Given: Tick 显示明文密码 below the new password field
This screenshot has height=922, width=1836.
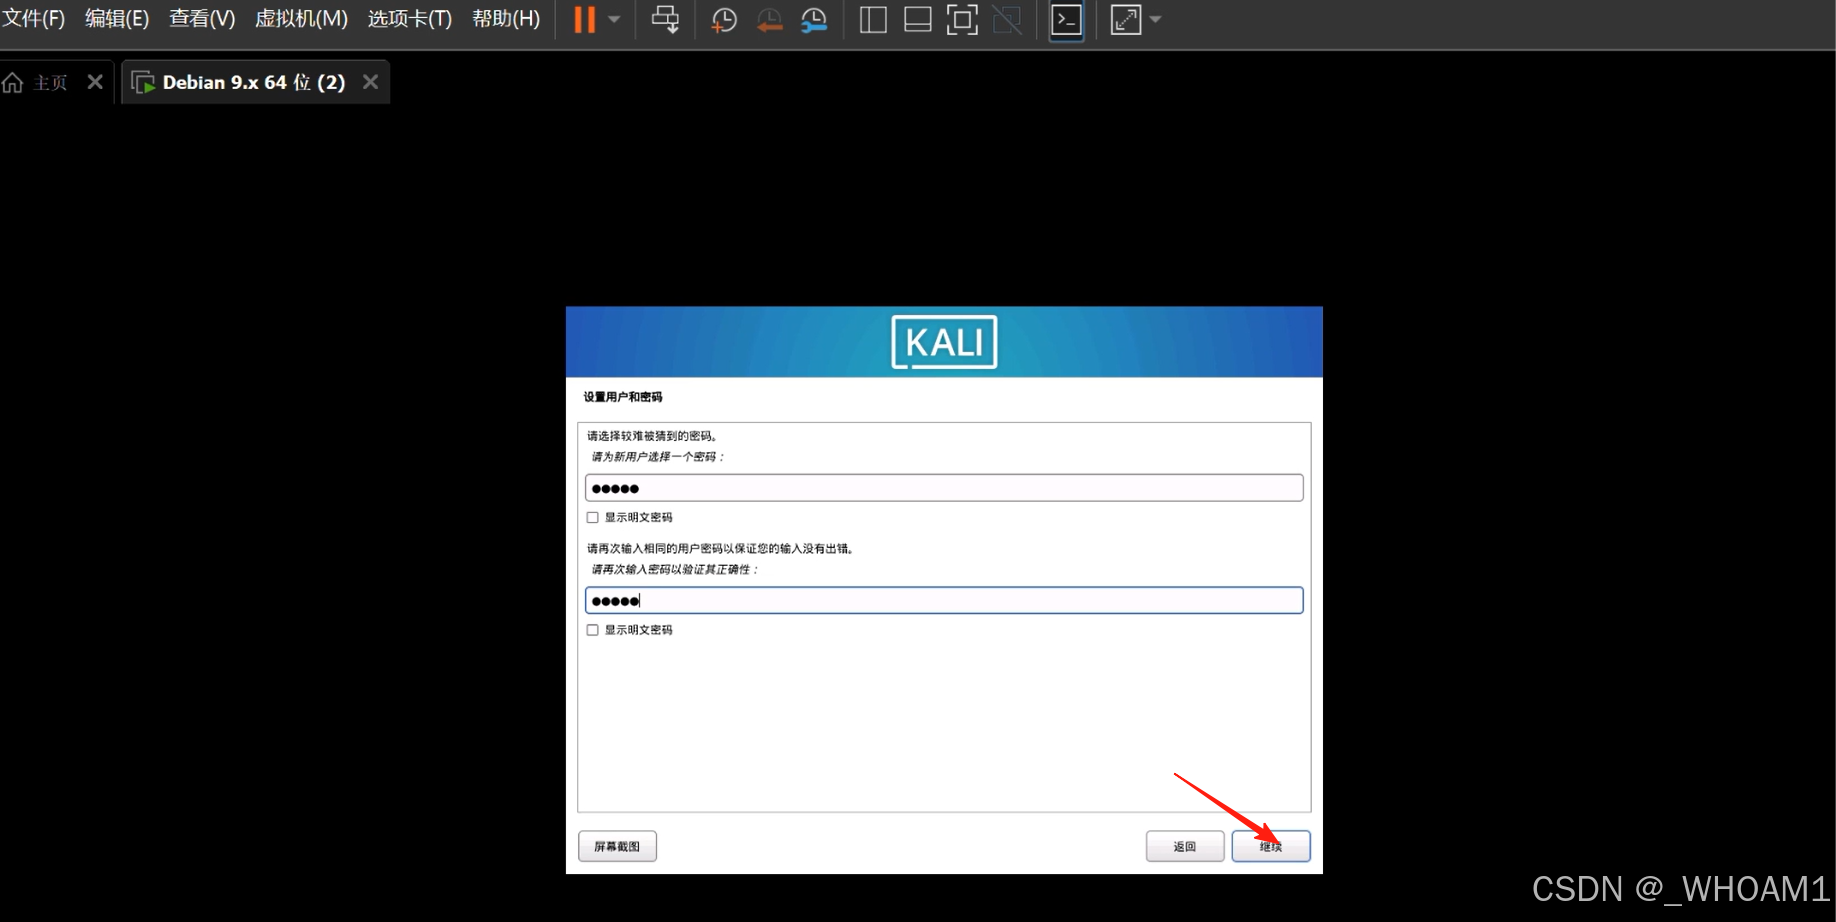Looking at the screenshot, I should (x=593, y=518).
